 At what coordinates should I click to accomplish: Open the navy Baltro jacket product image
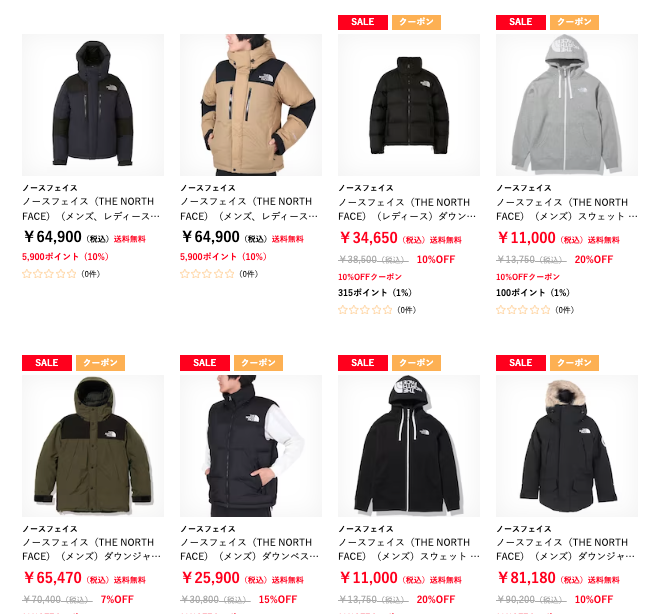(x=93, y=105)
